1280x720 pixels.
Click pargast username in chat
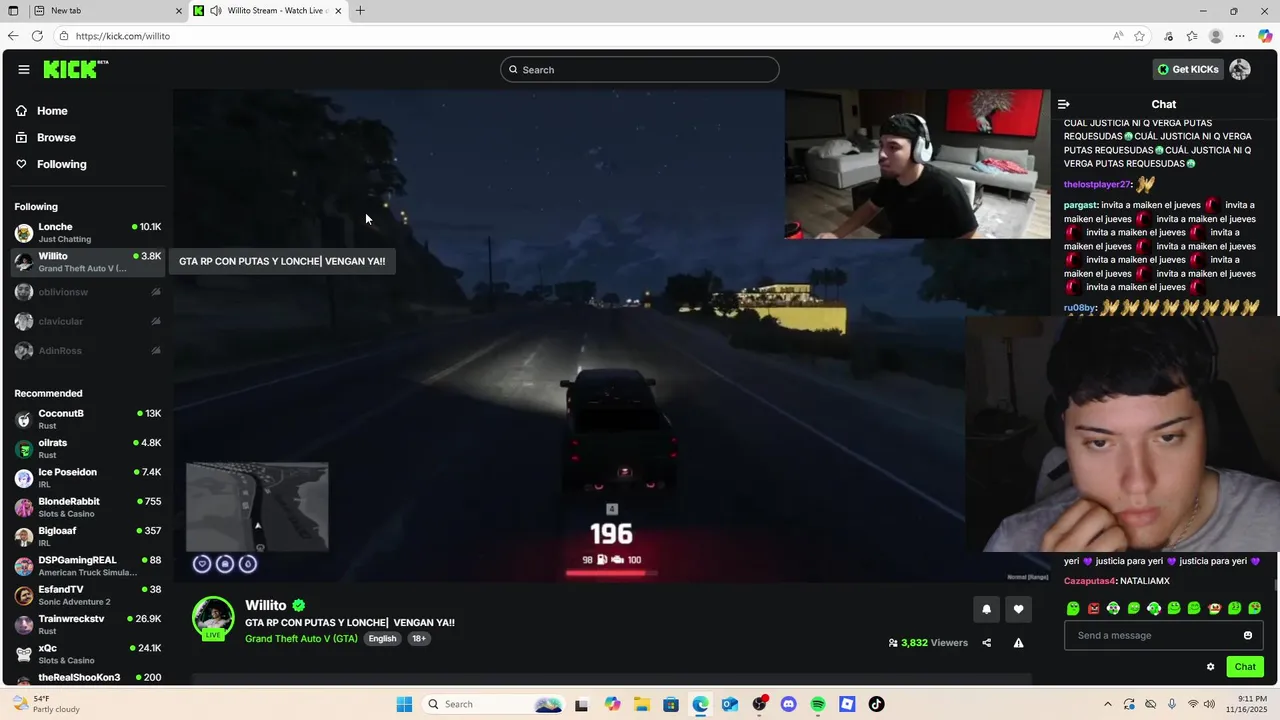pos(1080,205)
